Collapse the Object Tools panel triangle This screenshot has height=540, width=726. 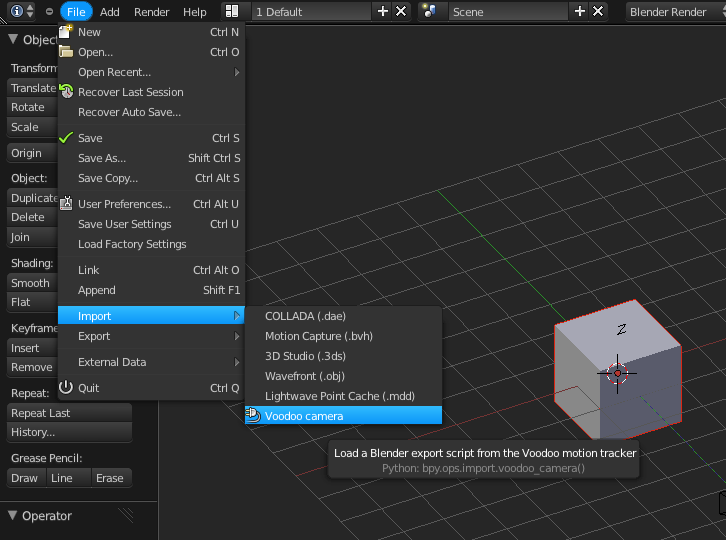coord(13,39)
